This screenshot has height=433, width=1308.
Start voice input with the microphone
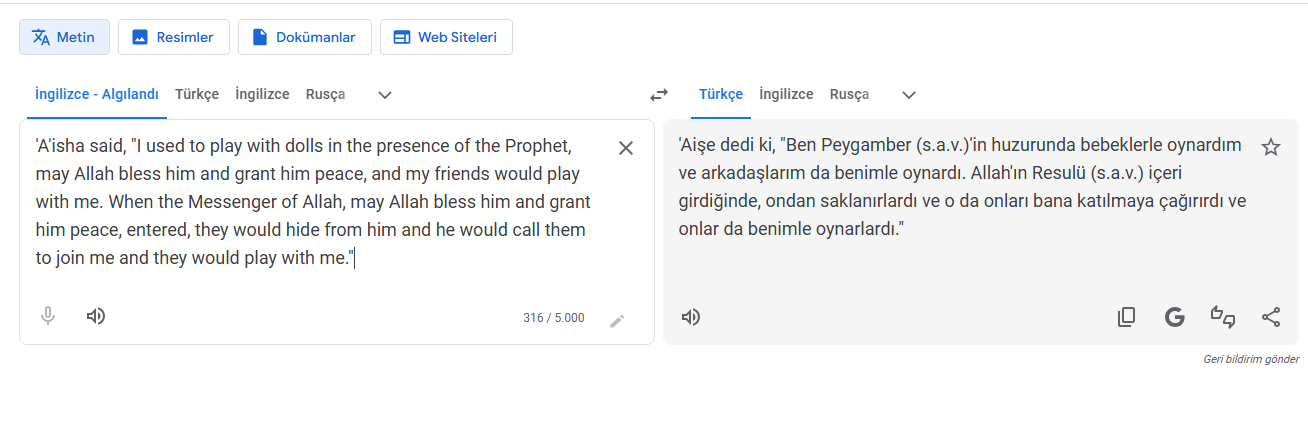[x=47, y=317]
